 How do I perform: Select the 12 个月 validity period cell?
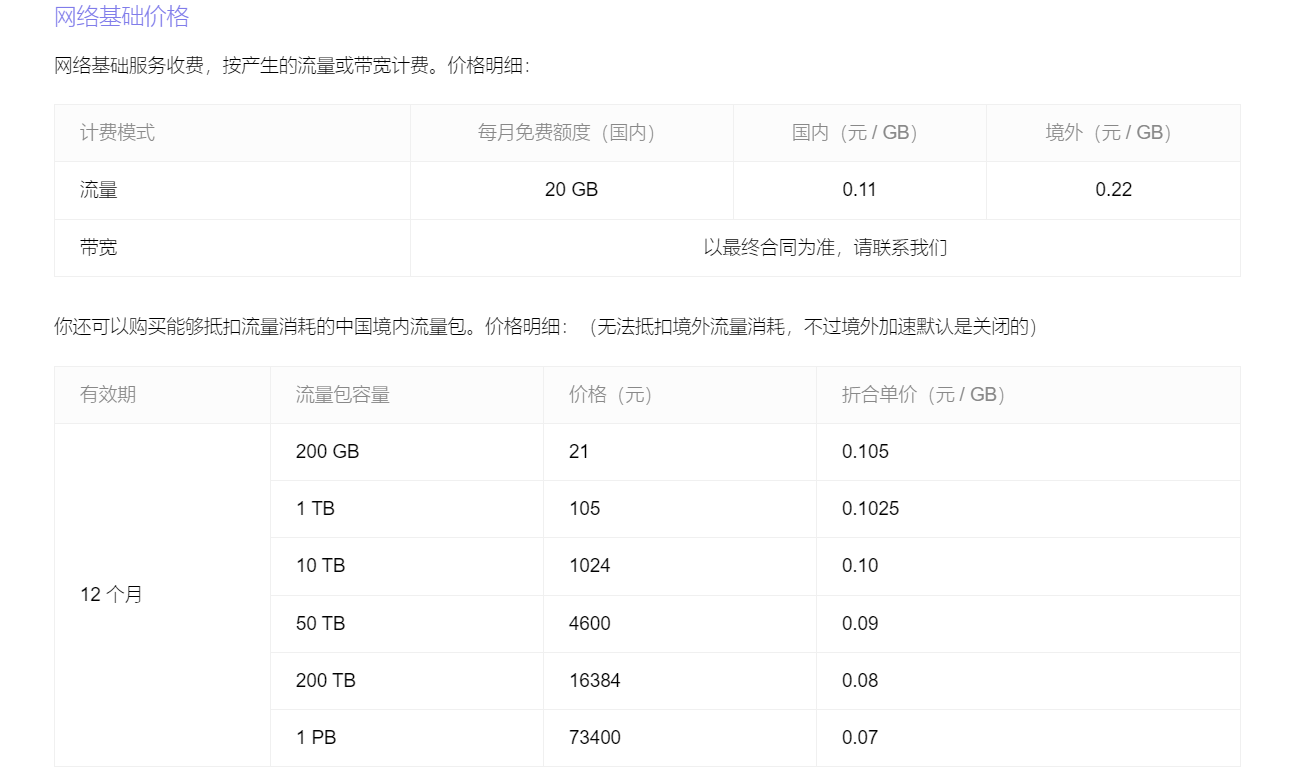click(111, 595)
